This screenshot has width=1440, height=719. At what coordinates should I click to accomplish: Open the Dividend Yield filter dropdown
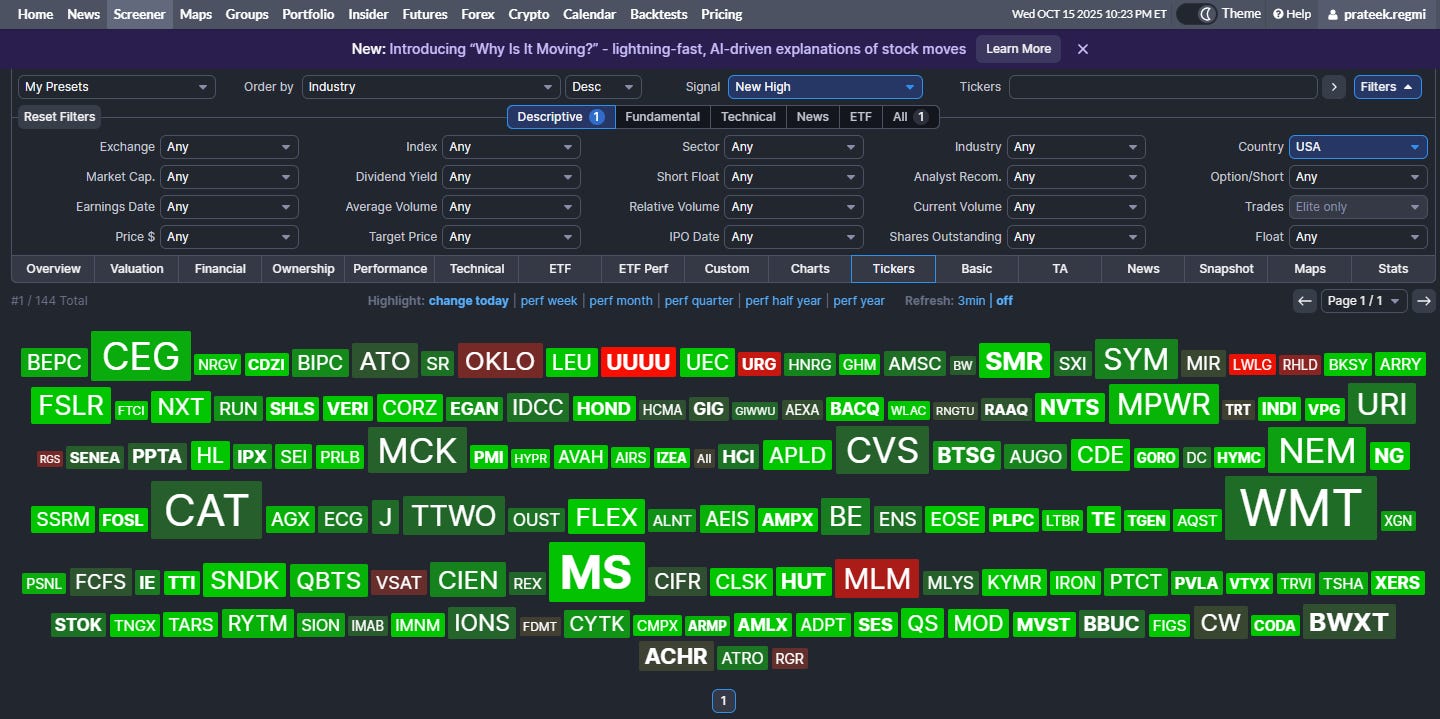pos(511,177)
